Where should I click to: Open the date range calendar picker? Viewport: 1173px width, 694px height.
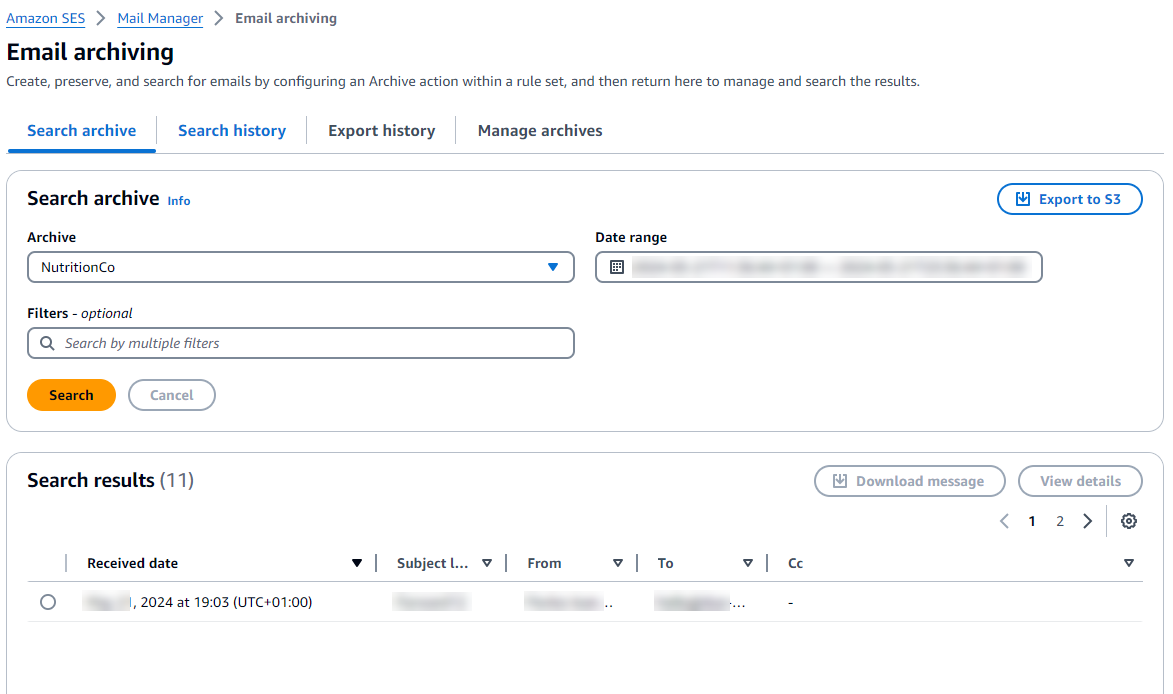click(617, 267)
